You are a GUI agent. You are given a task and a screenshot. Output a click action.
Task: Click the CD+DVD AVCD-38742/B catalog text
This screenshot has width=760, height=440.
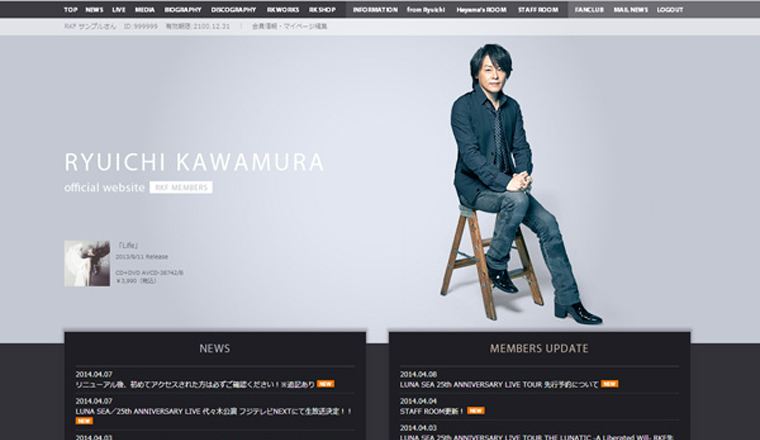click(x=149, y=273)
